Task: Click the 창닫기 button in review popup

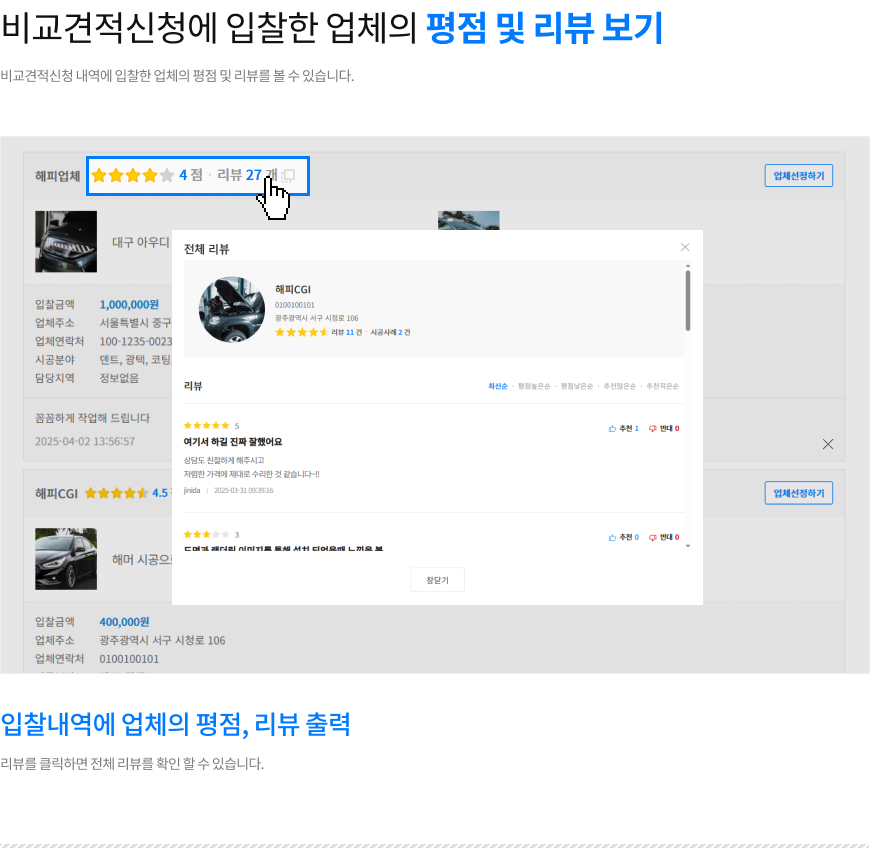Action: pyautogui.click(x=438, y=580)
